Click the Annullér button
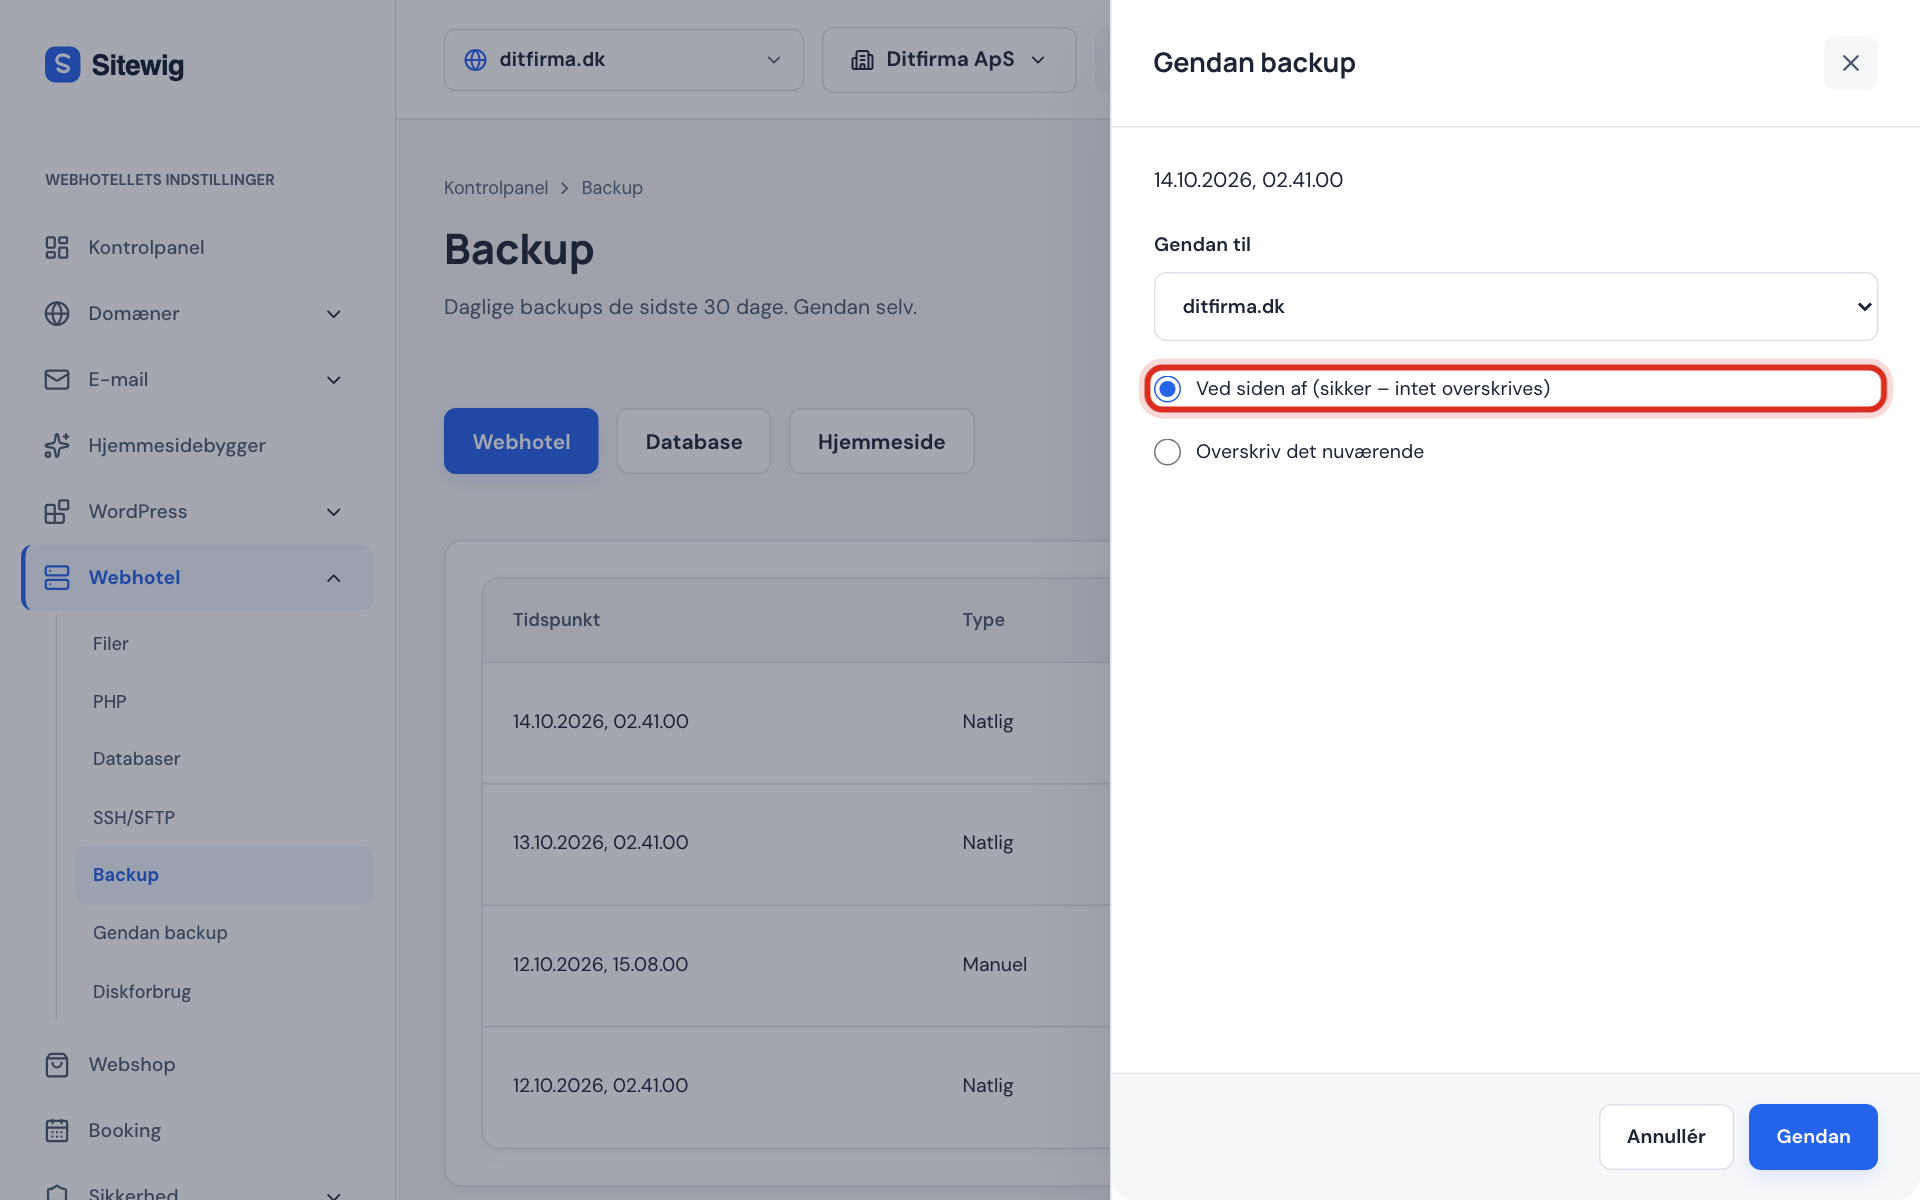The height and width of the screenshot is (1200, 1920). (x=1665, y=1136)
